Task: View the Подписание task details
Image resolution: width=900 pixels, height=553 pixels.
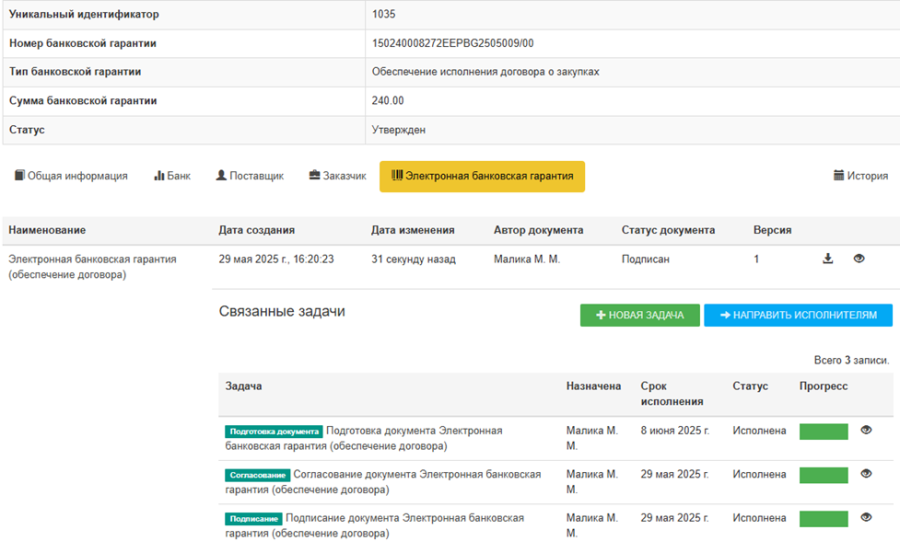Action: pos(866,518)
